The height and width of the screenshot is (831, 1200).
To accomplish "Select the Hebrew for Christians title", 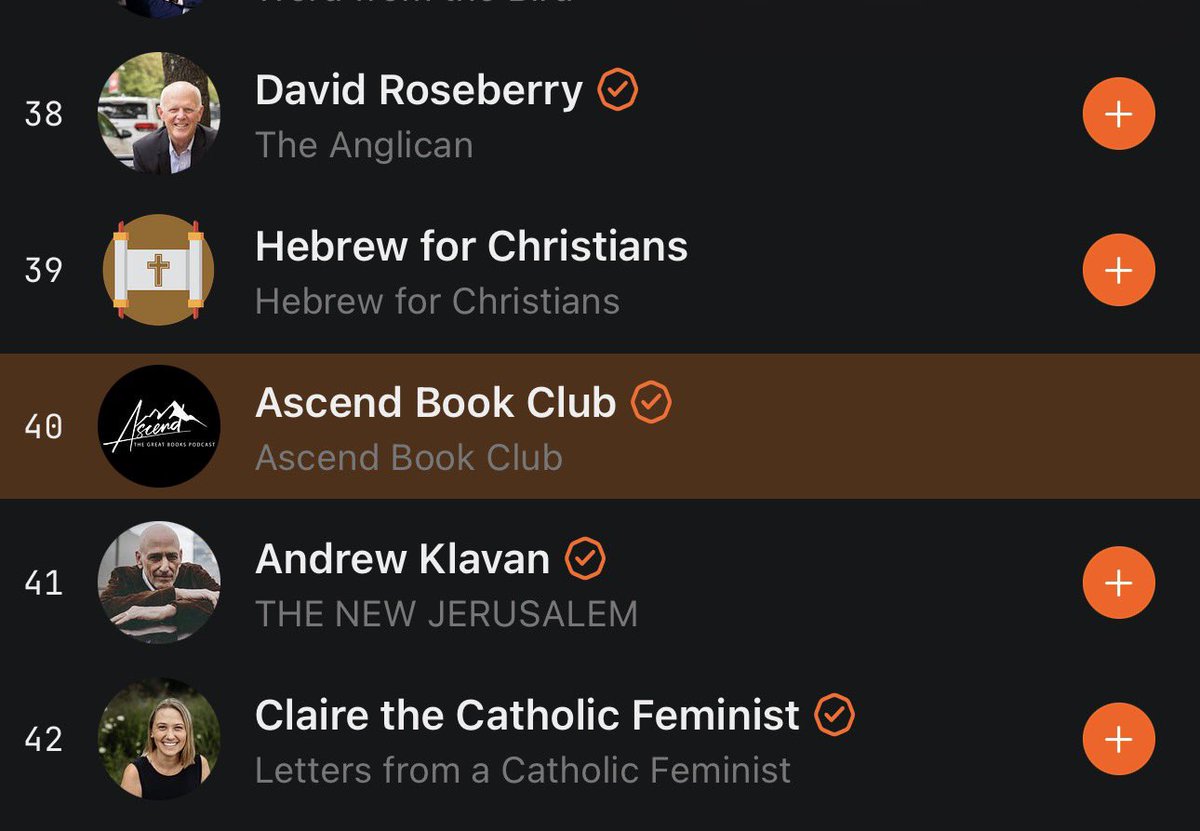I will tap(472, 246).
